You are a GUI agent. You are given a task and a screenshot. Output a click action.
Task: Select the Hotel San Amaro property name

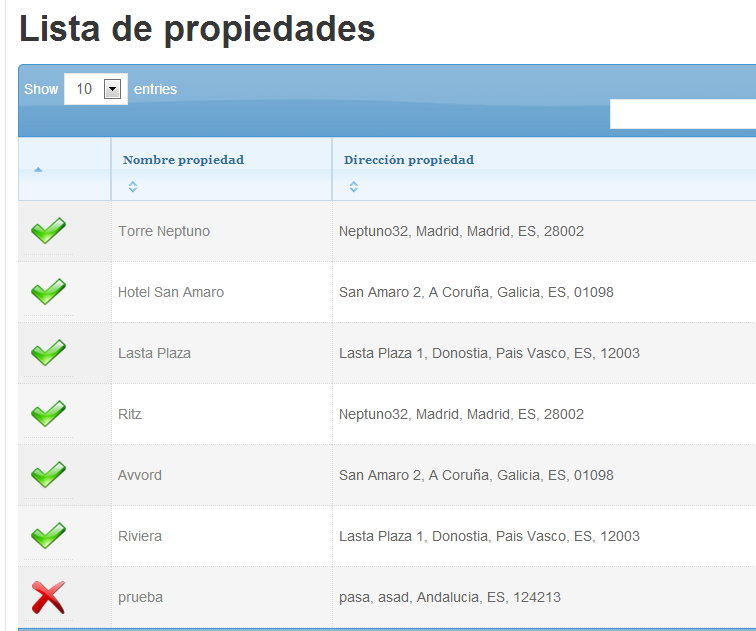(x=171, y=292)
